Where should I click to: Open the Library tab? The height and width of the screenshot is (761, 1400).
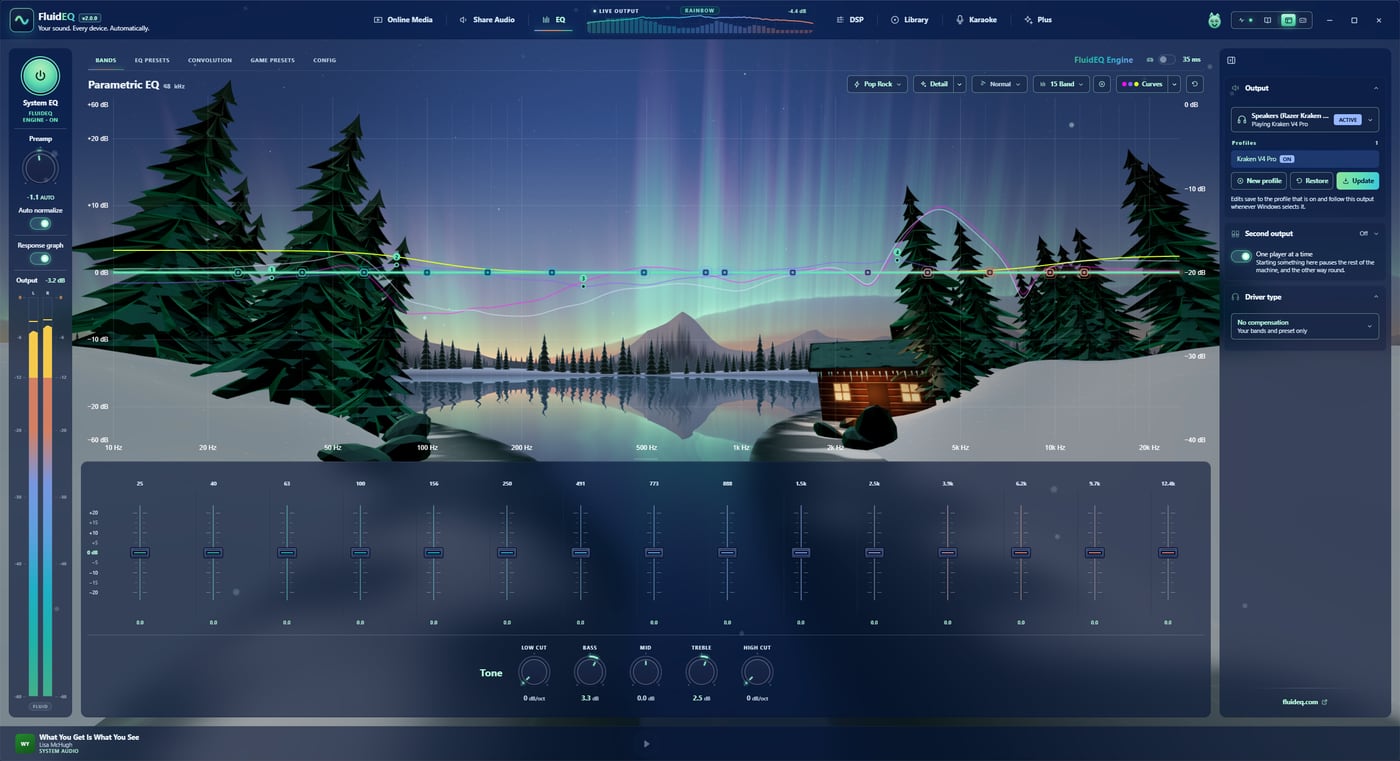909,20
